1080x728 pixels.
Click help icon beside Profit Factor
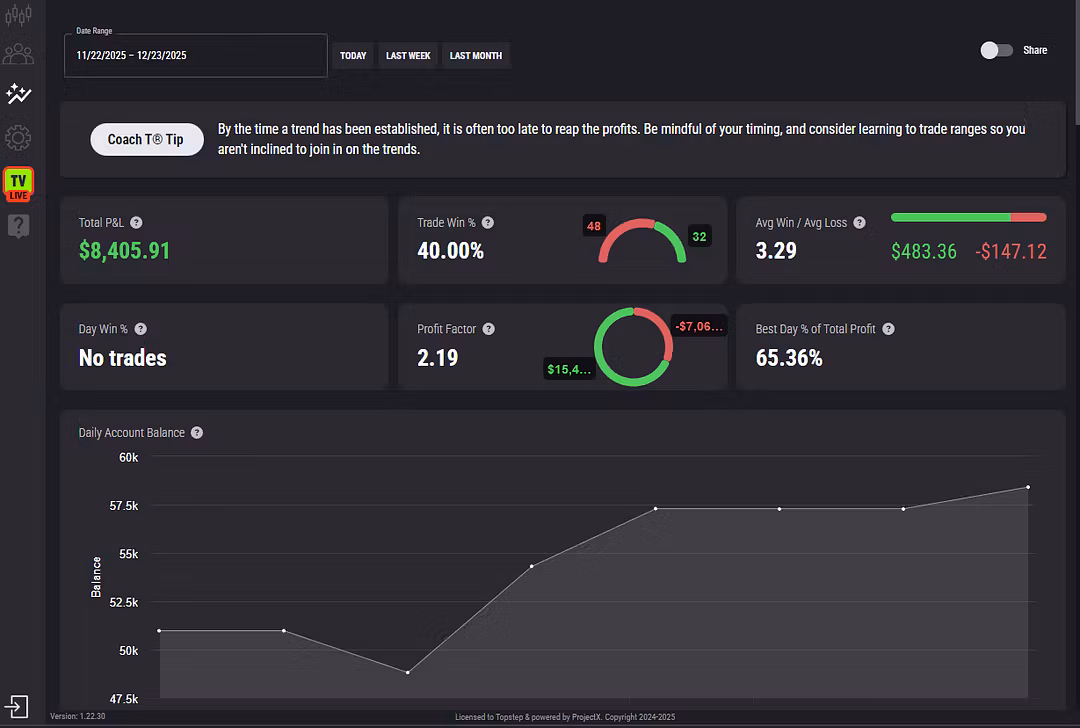[488, 329]
